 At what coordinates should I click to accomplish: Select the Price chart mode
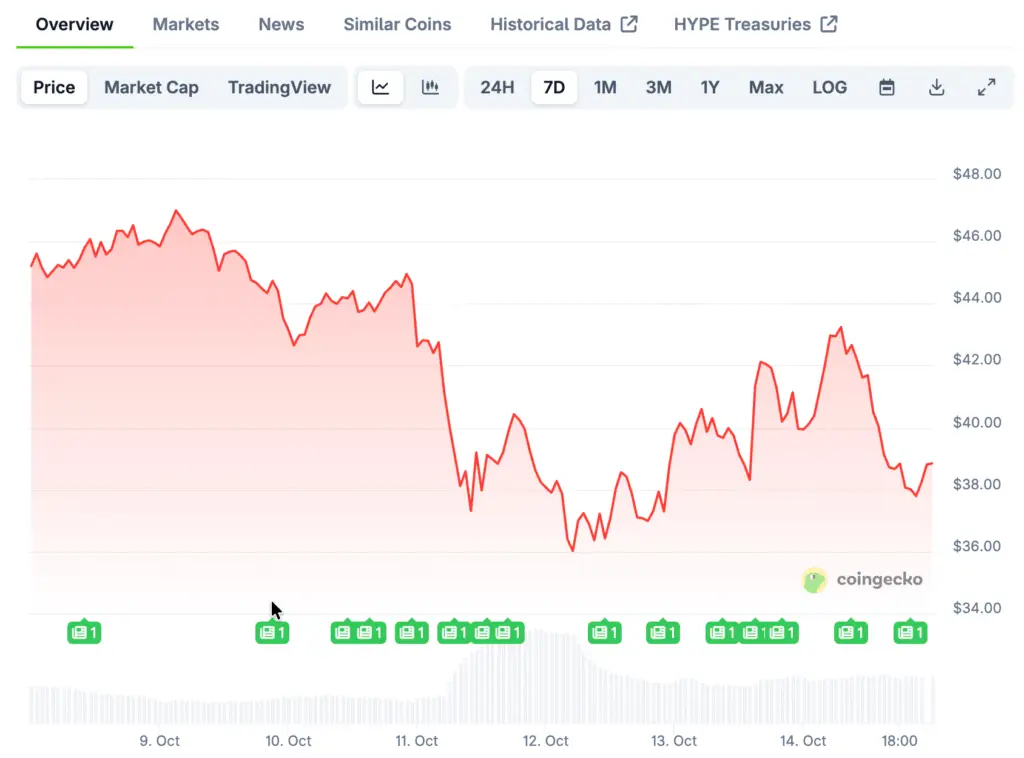(54, 87)
